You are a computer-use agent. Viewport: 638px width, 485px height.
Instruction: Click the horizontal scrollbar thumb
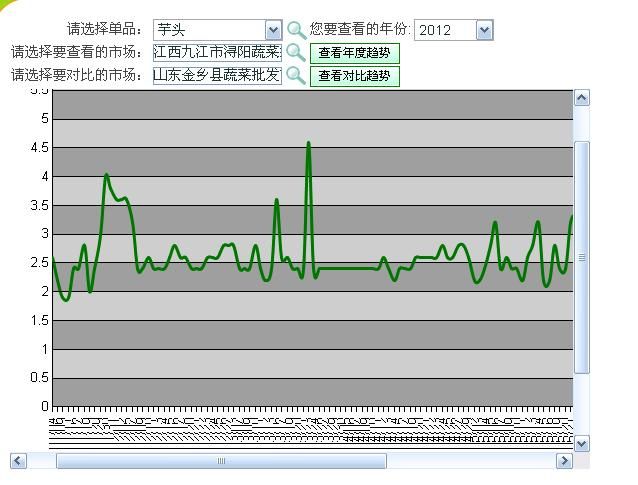(x=221, y=461)
